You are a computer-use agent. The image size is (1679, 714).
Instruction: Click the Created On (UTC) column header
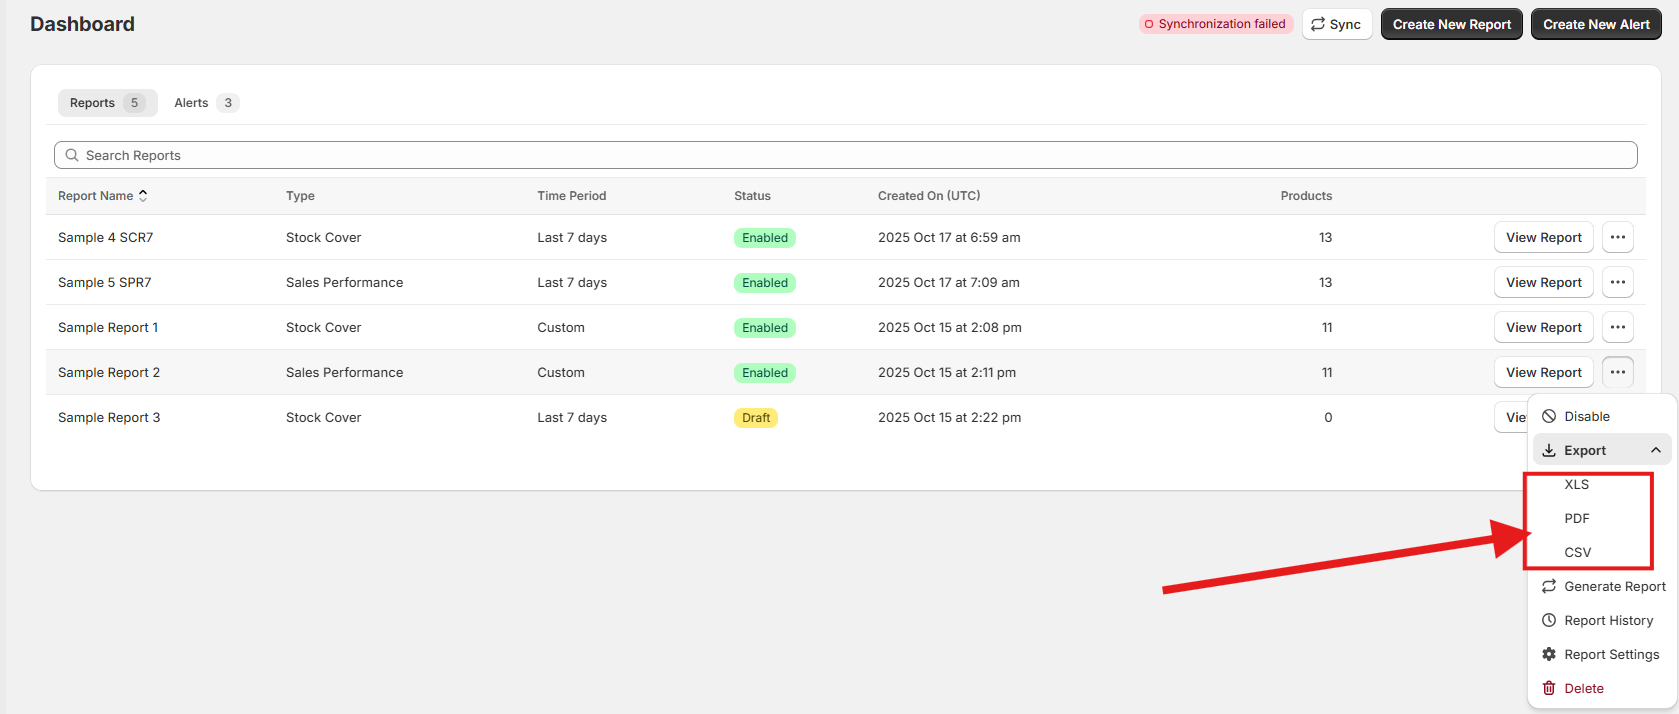929,196
